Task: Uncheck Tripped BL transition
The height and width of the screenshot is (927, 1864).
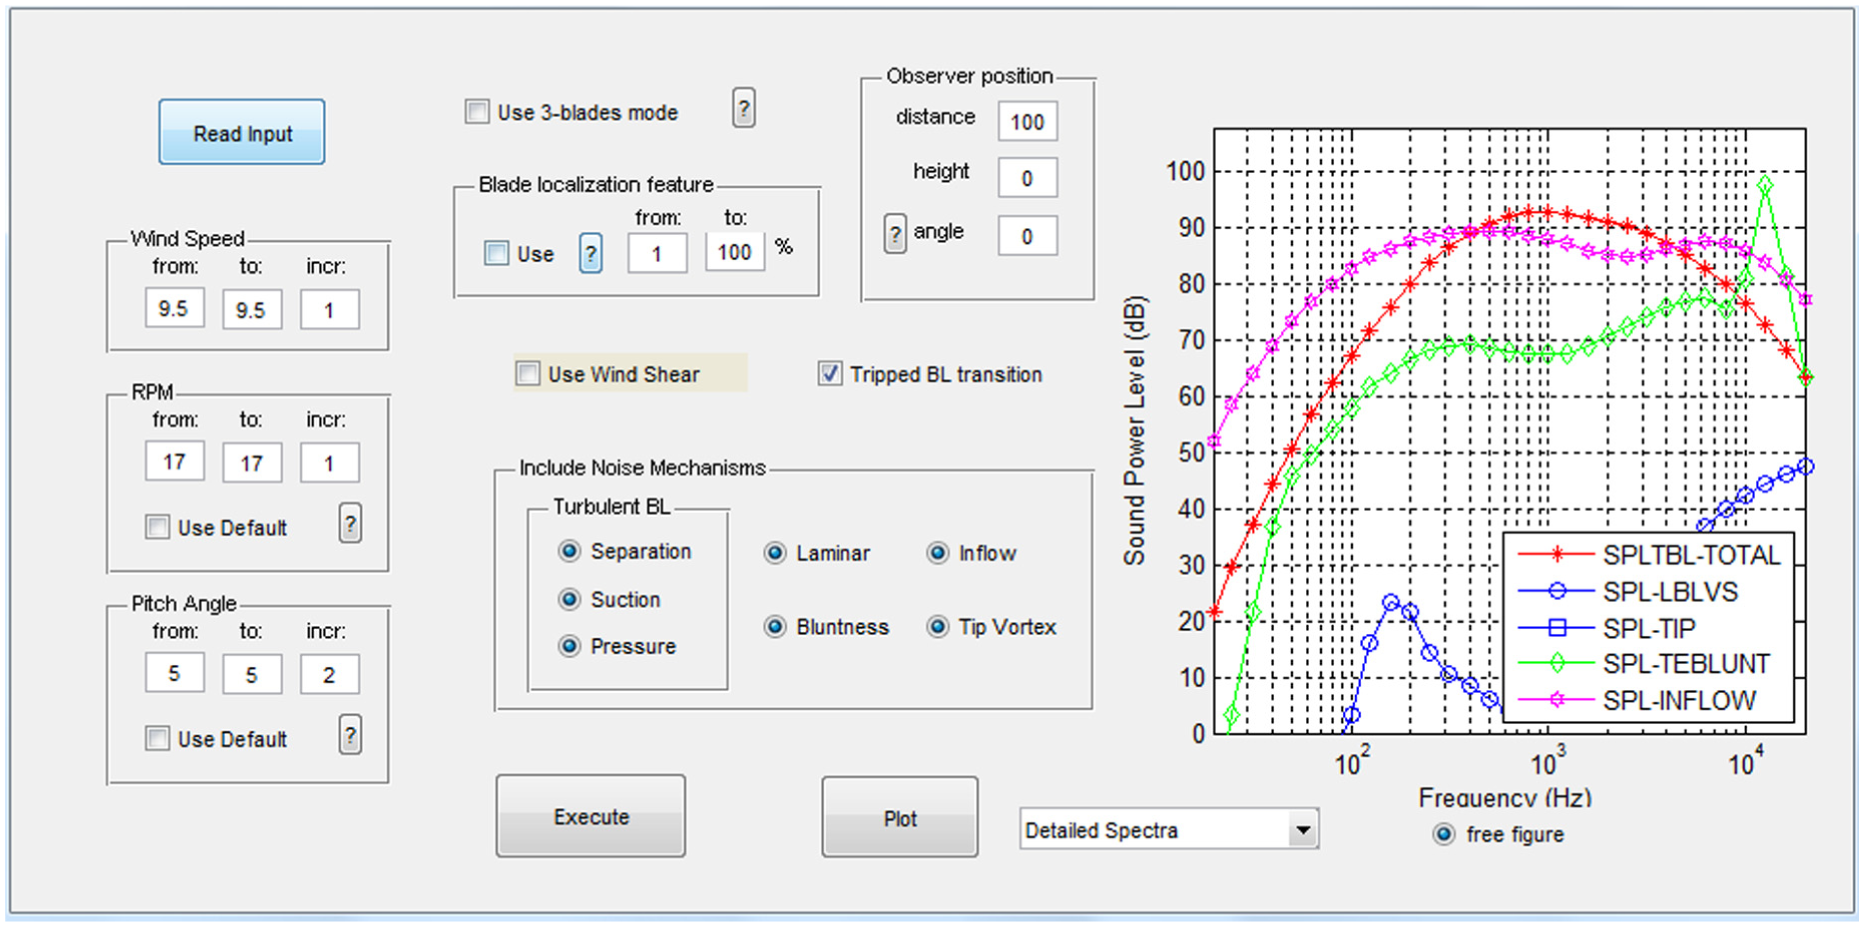Action: [830, 374]
